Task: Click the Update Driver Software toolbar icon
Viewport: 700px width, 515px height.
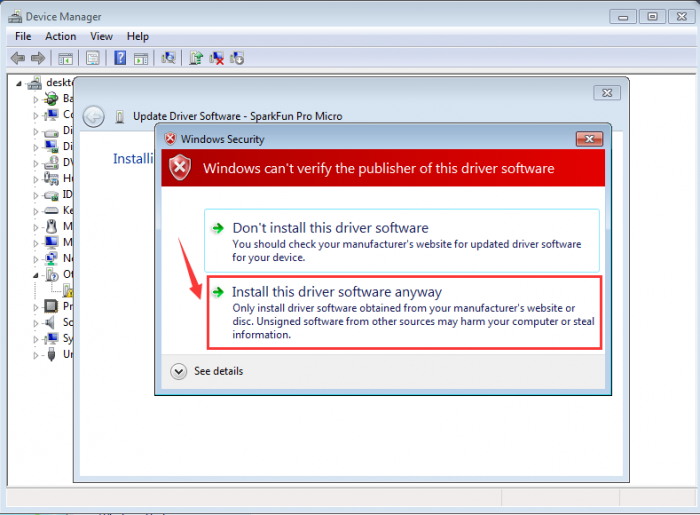Action: [196, 58]
